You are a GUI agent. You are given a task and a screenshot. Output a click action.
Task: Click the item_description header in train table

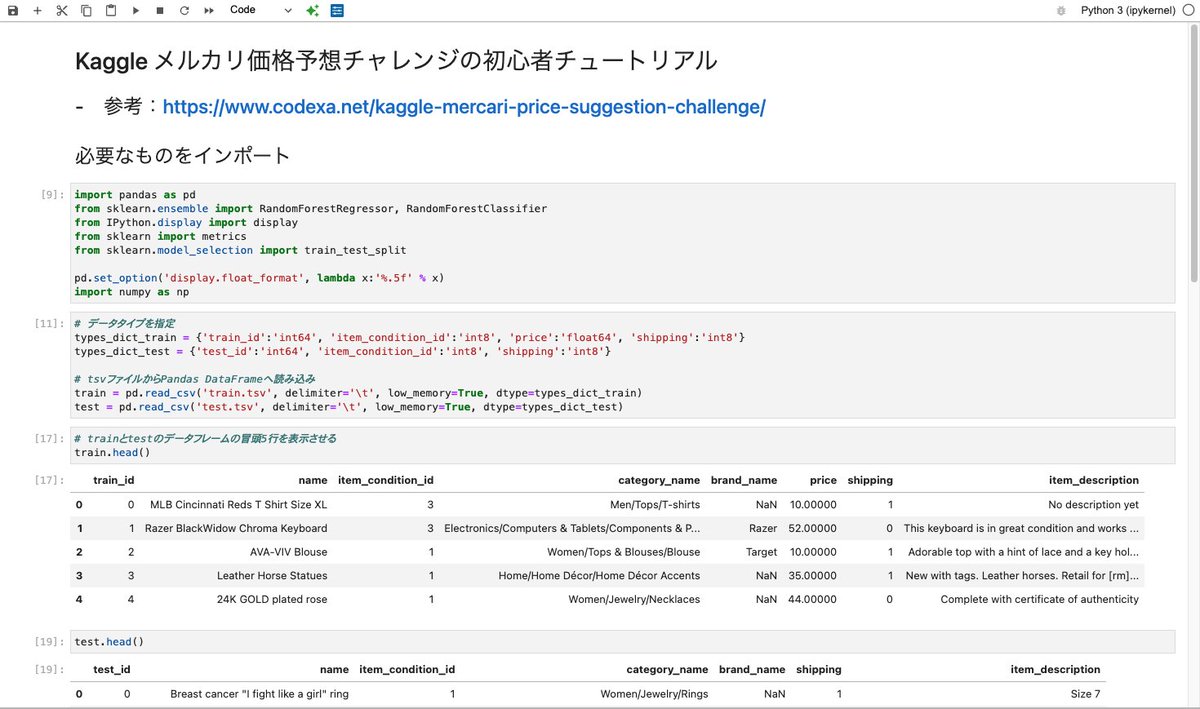pos(1093,480)
